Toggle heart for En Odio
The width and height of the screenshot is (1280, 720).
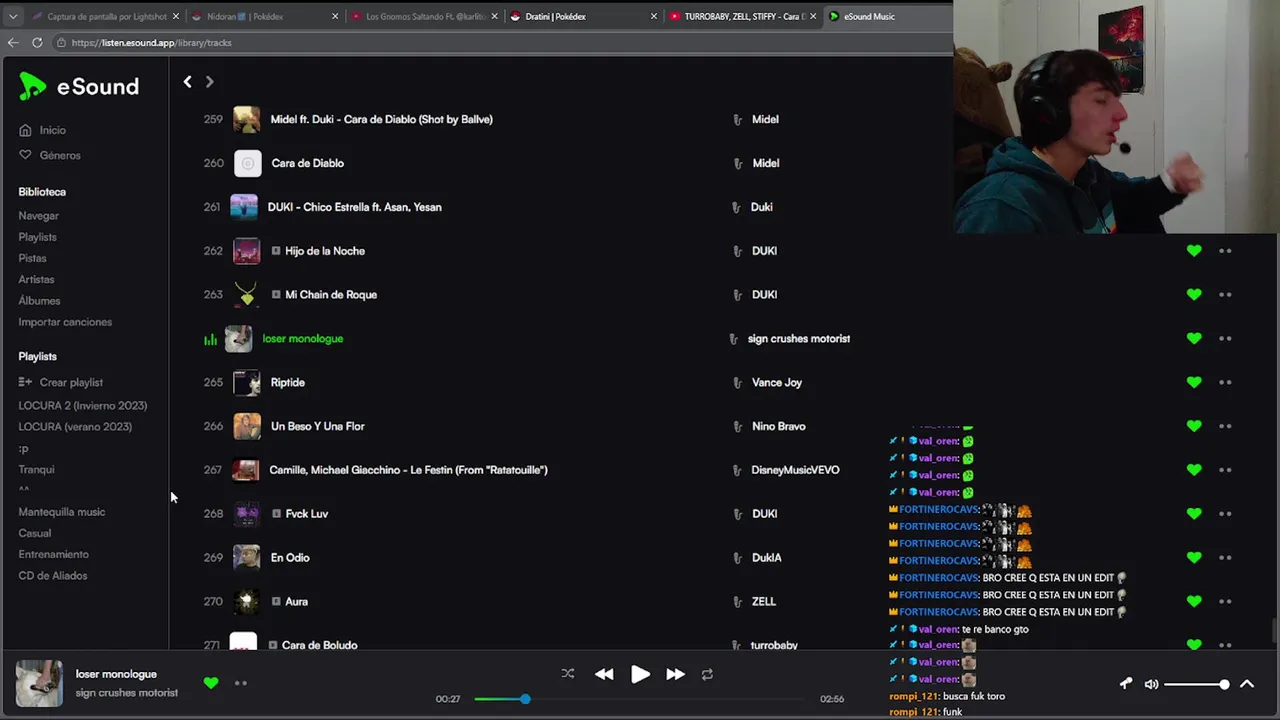click(1194, 557)
